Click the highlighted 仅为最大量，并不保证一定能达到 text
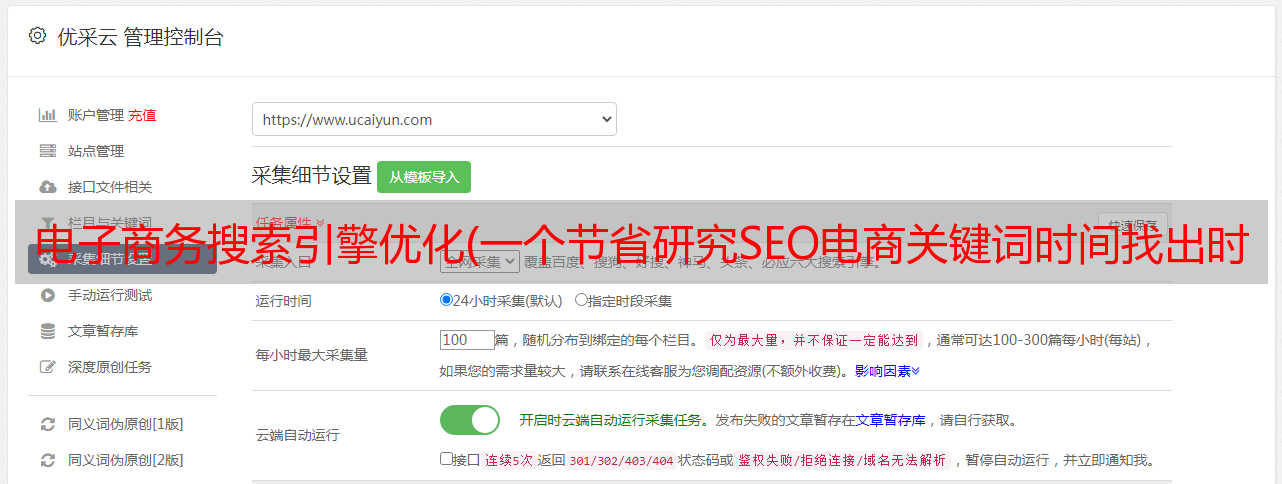This screenshot has height=484, width=1282. 814,340
